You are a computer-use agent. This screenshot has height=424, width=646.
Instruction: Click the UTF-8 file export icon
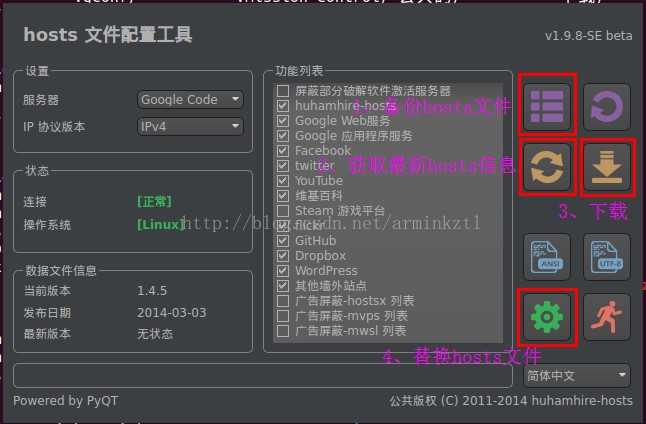point(607,257)
